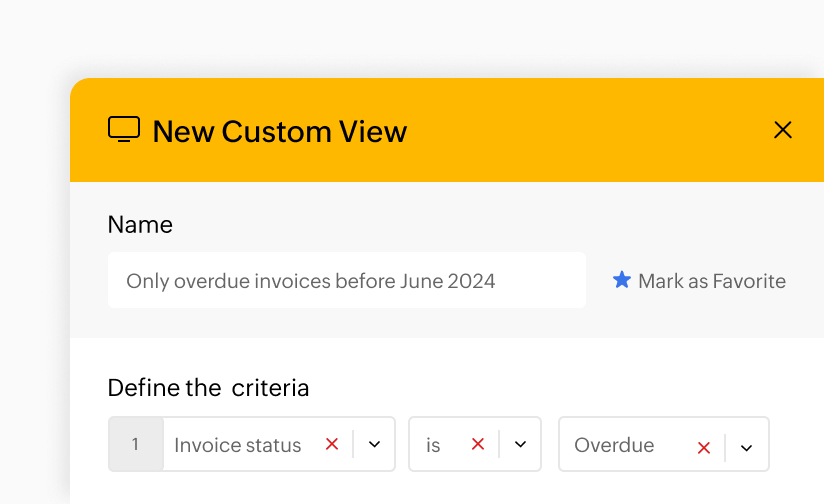Select the Invoice status field text
Image resolution: width=824 pixels, height=504 pixels.
click(238, 445)
